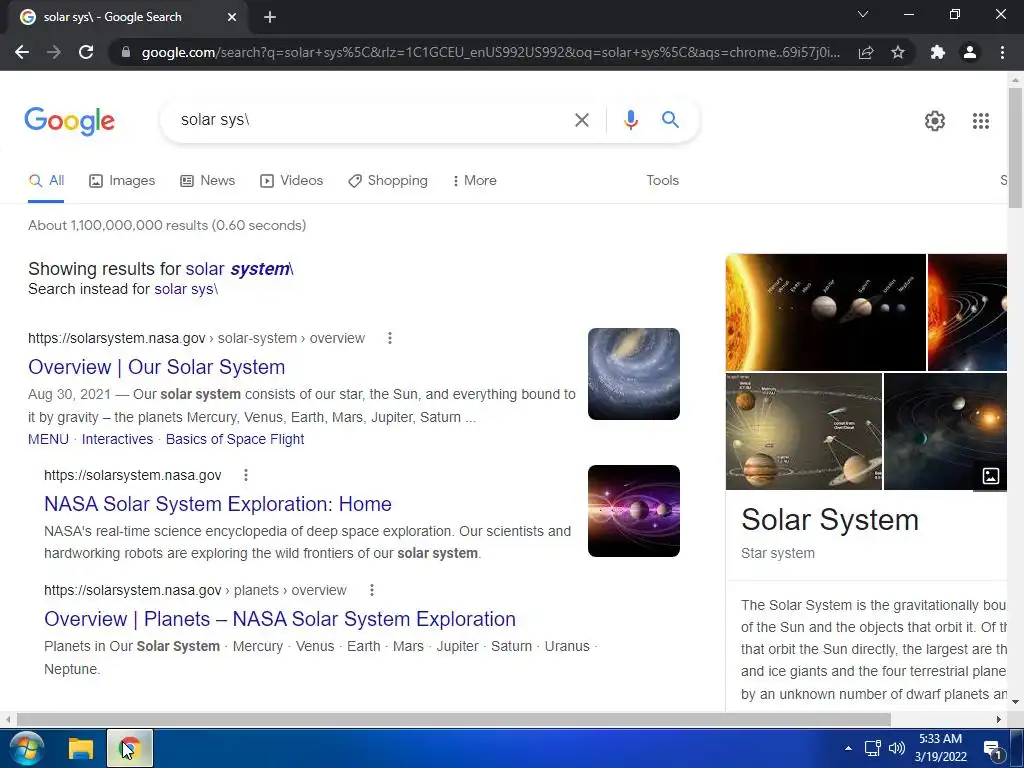1024x768 pixels.
Task: Click the horizontal scrollbar thumb
Action: pyautogui.click(x=453, y=719)
